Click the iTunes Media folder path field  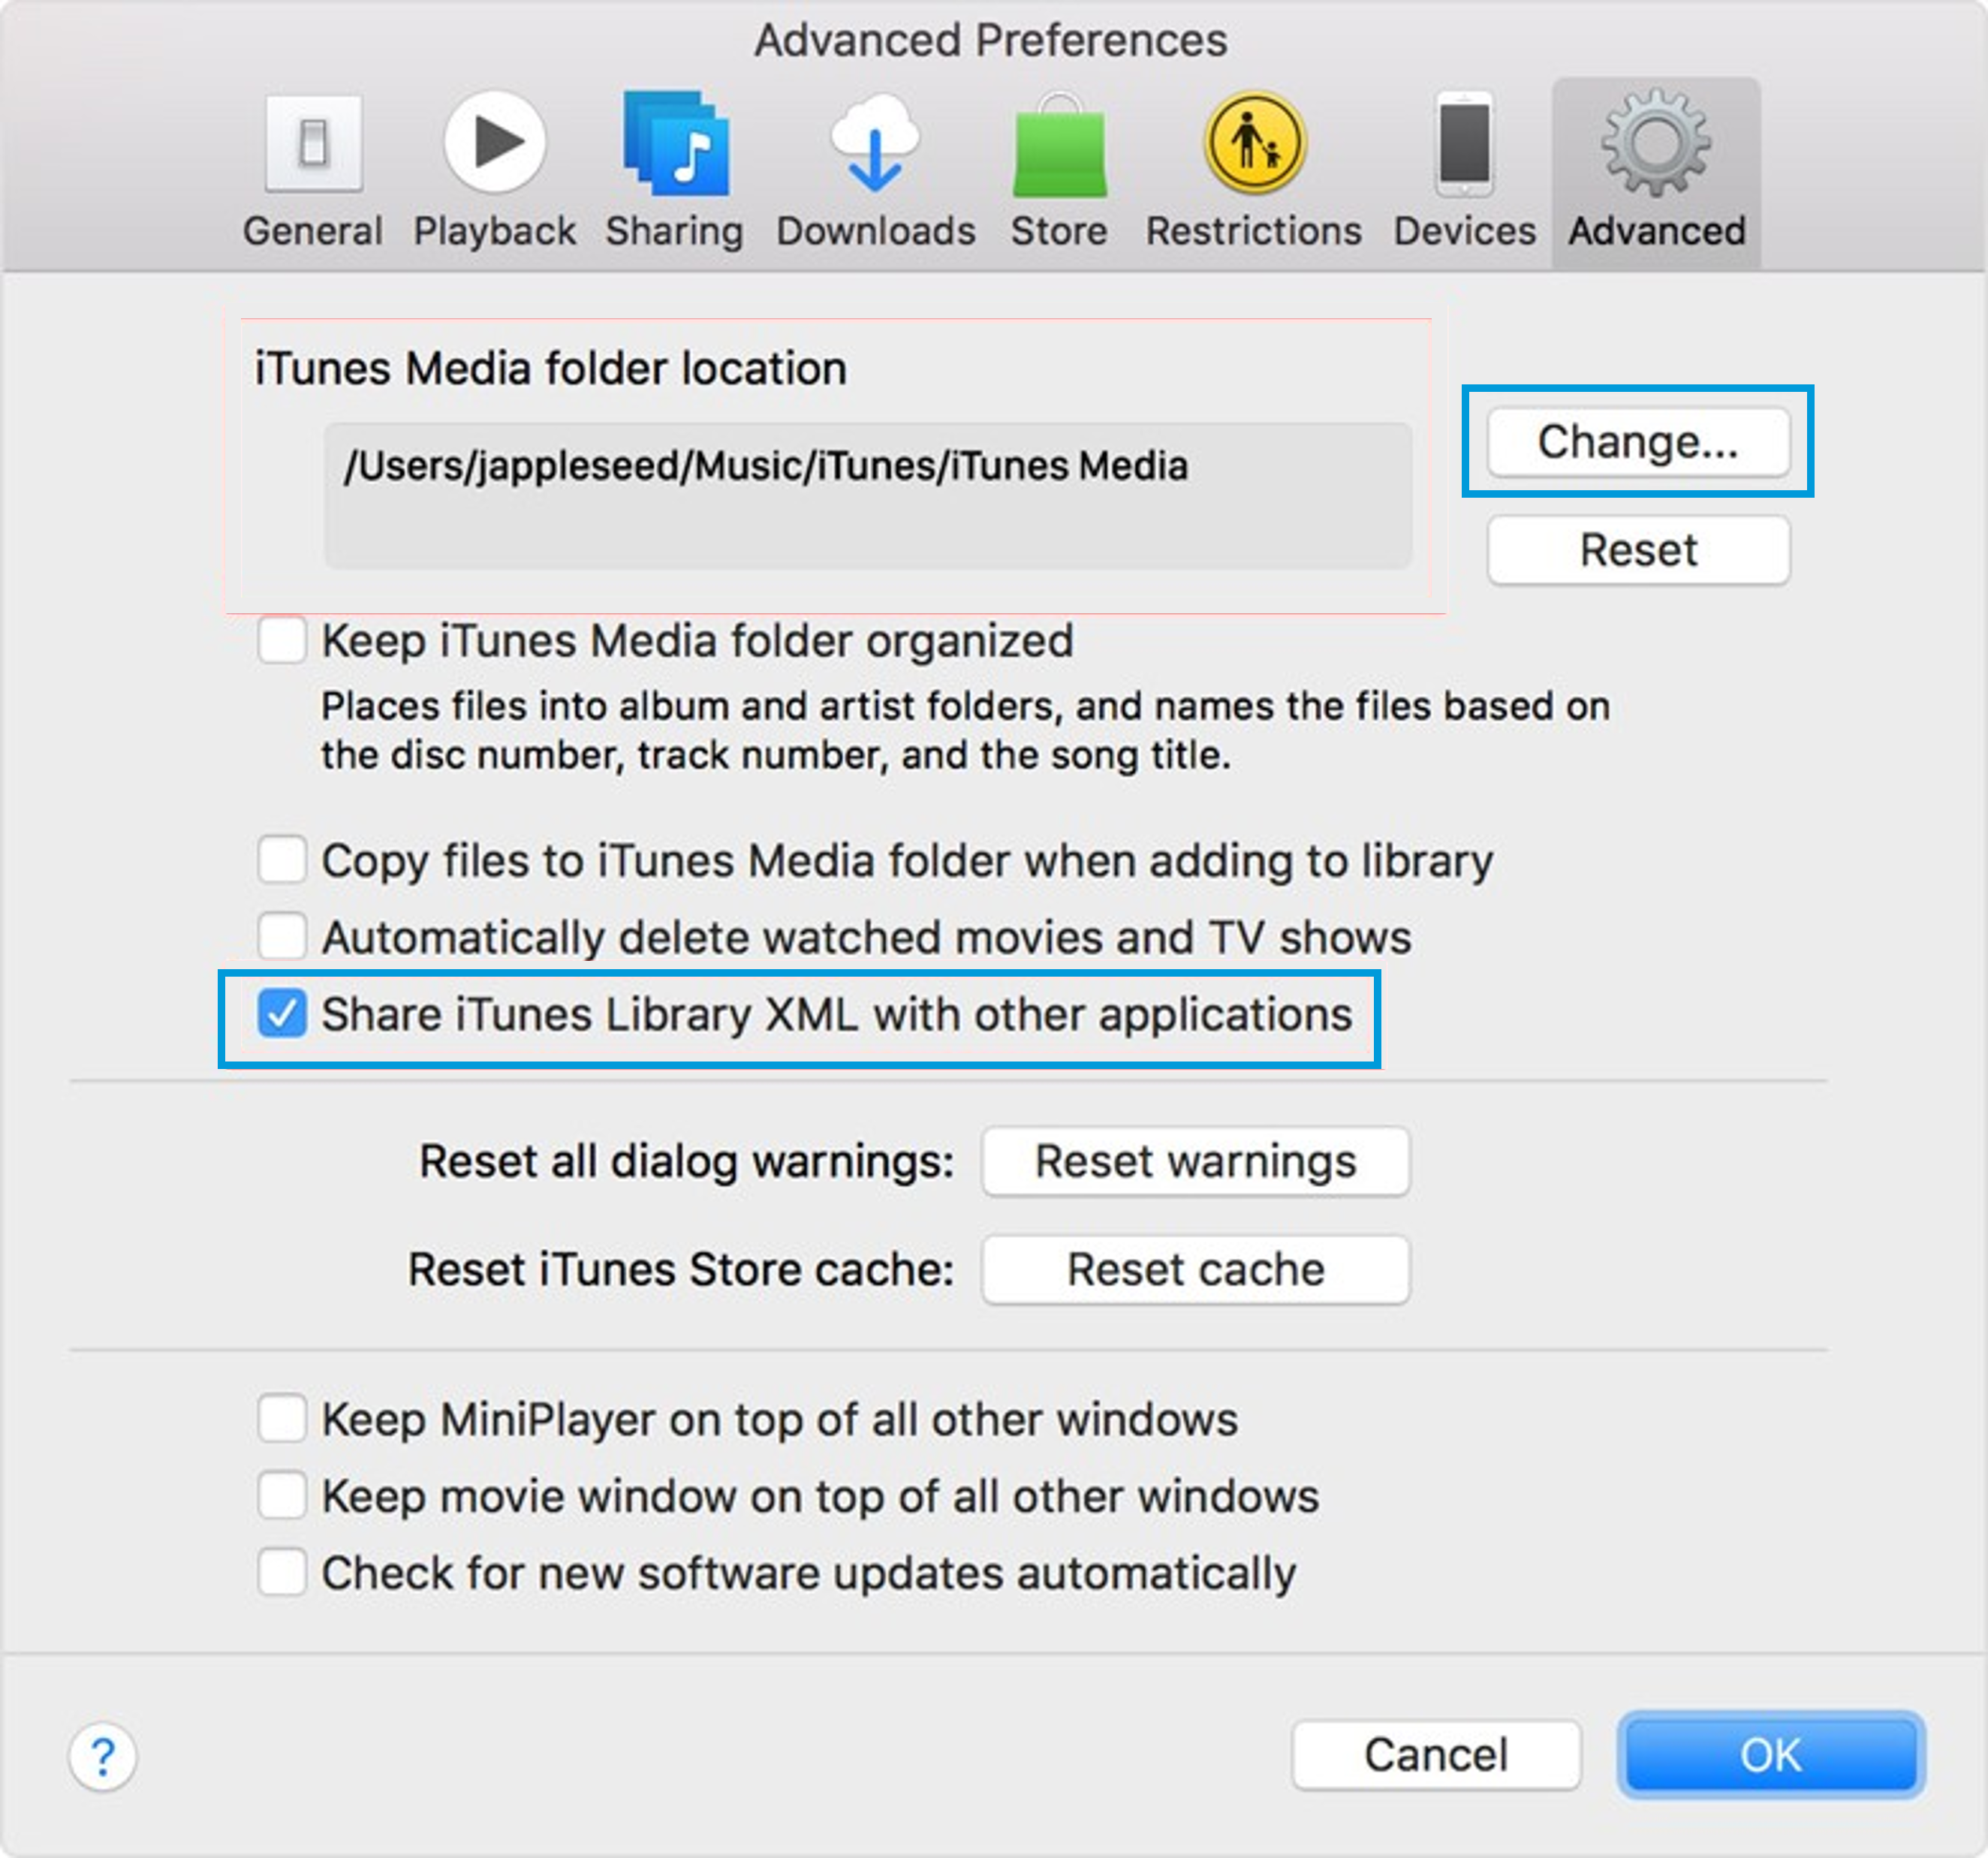click(868, 496)
